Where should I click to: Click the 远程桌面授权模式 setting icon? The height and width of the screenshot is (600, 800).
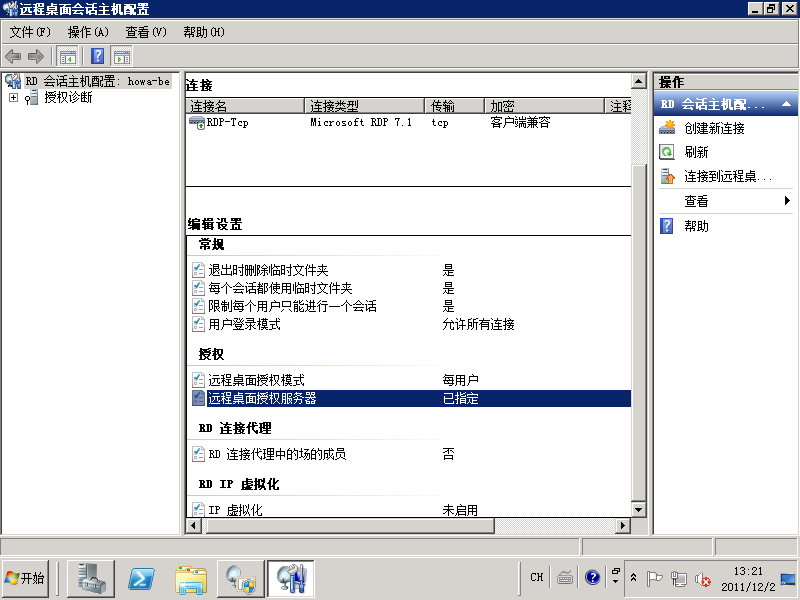tap(198, 380)
